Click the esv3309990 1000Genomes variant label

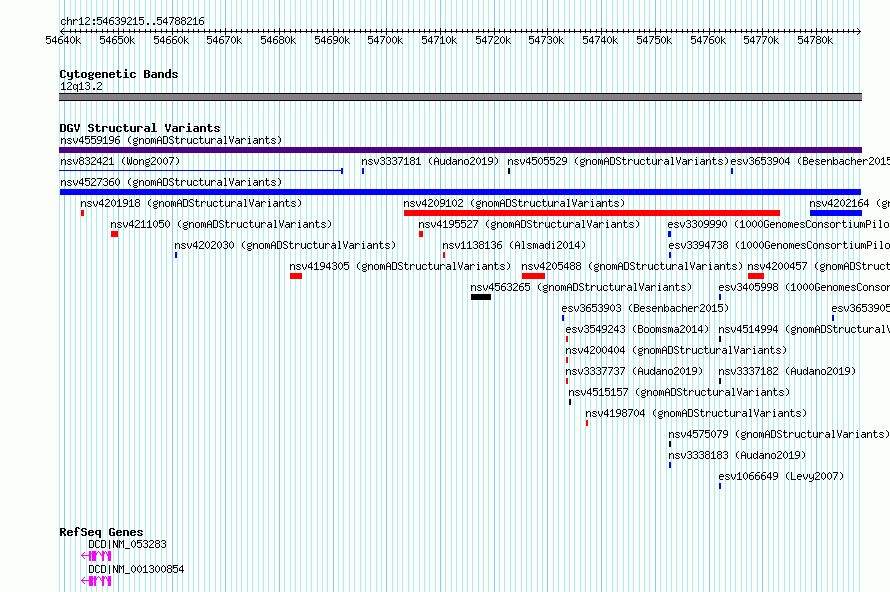point(778,224)
